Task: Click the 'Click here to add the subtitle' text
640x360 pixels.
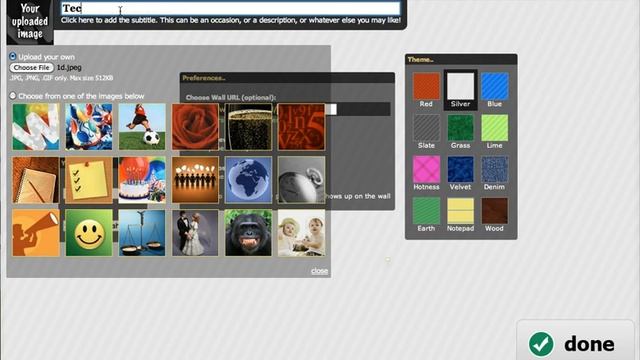Action: pos(231,20)
